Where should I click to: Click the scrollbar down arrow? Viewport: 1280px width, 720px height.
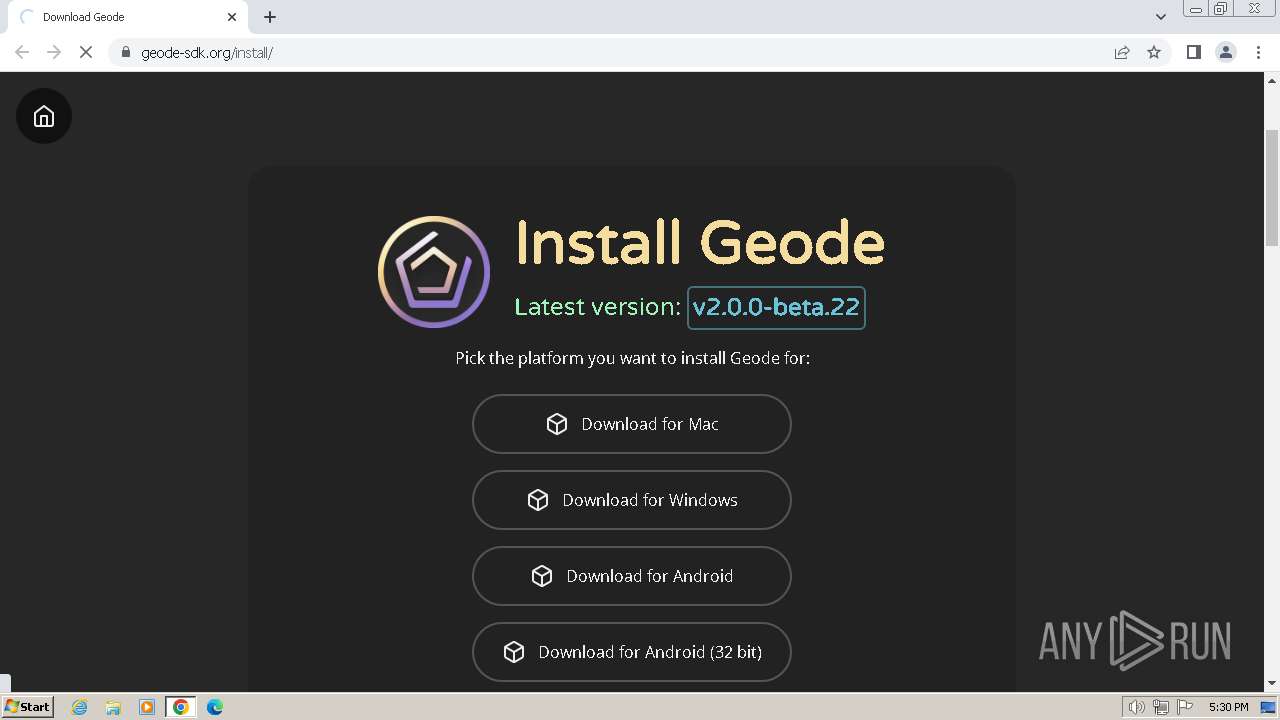(1272, 683)
